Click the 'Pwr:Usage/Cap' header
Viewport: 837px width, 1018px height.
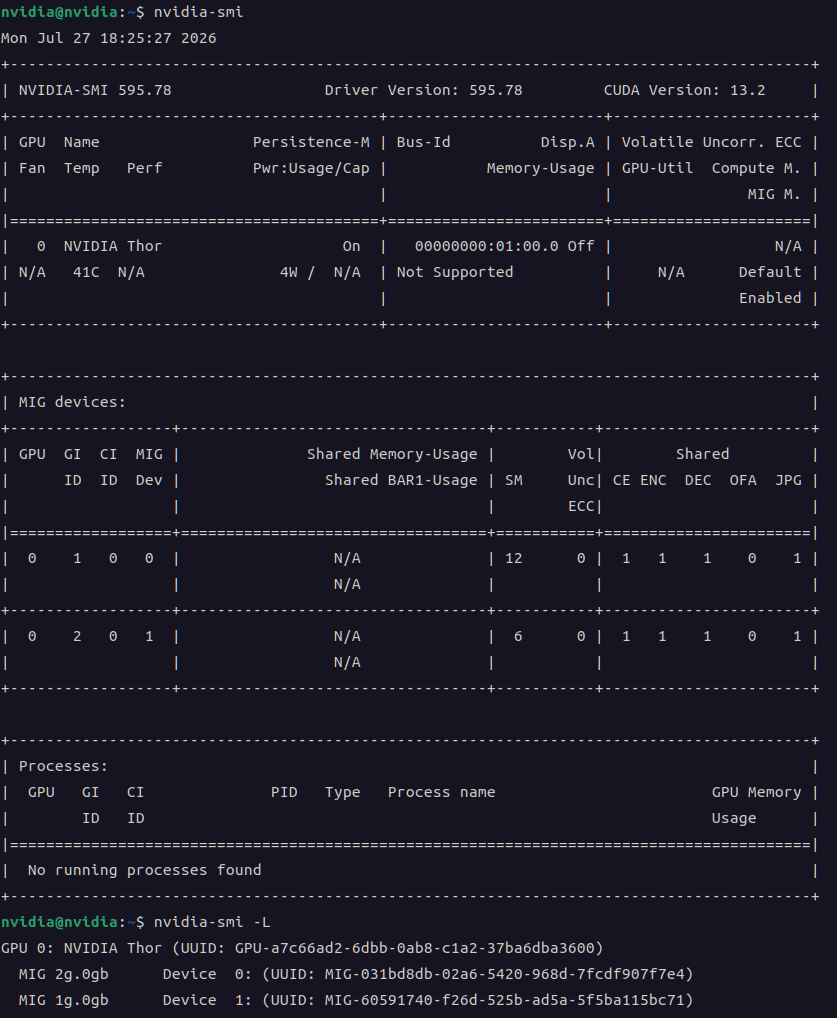coord(311,168)
